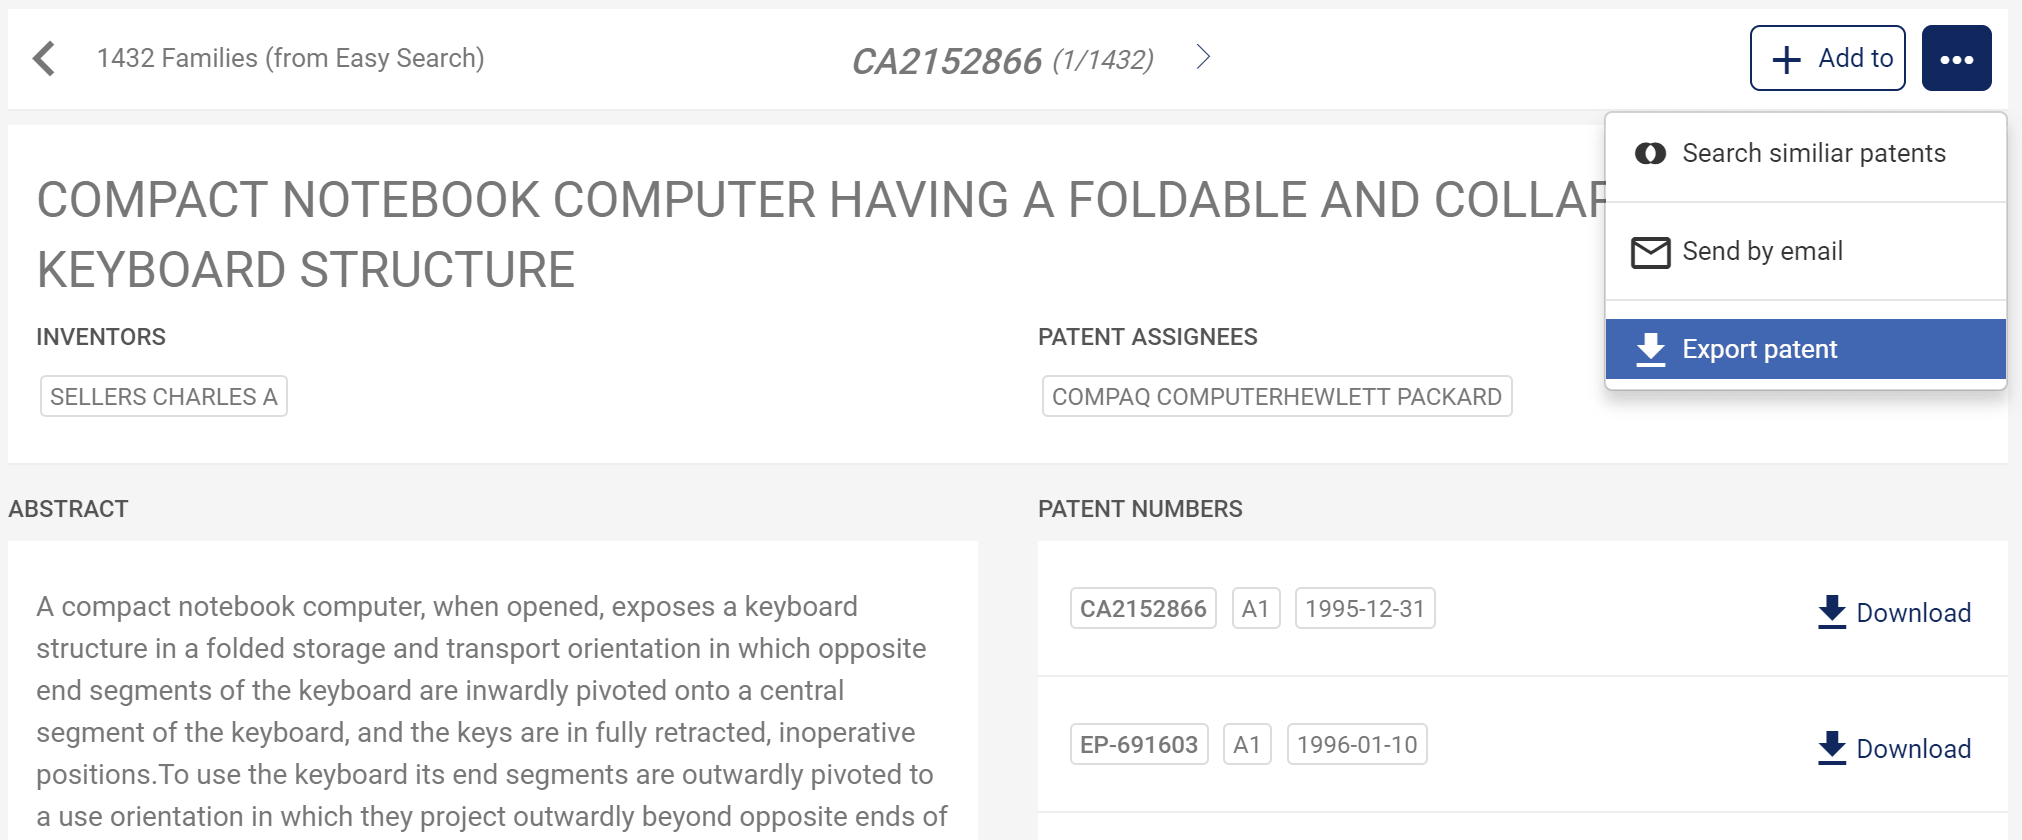Click the back arrow icon
This screenshot has width=2022, height=840.
(43, 58)
